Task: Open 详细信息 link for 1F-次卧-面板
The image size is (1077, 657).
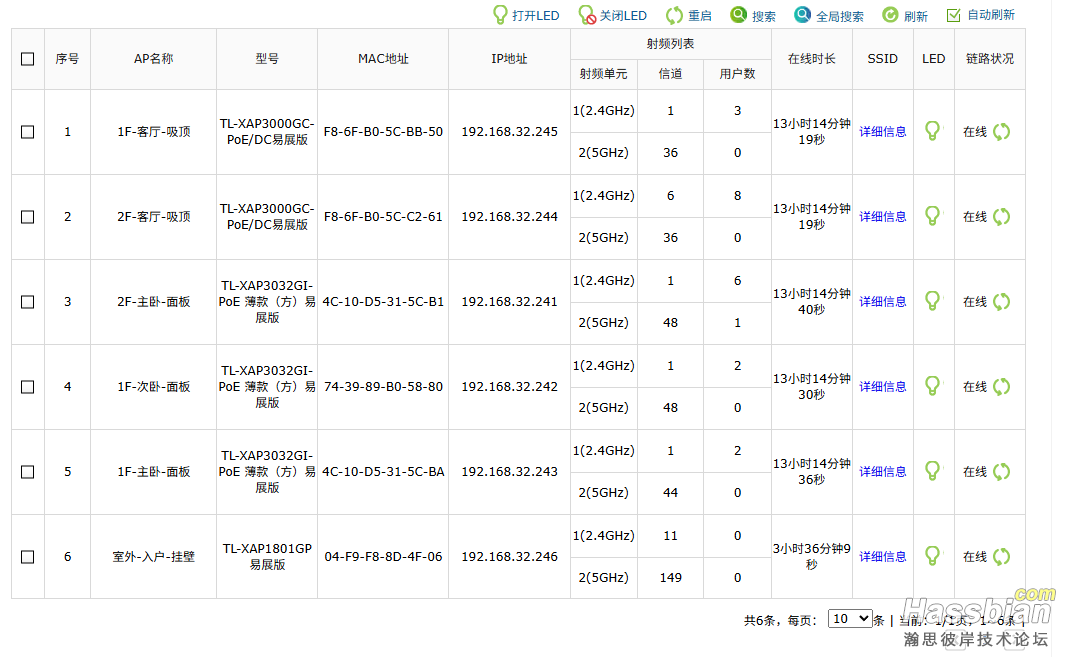Action: point(883,387)
